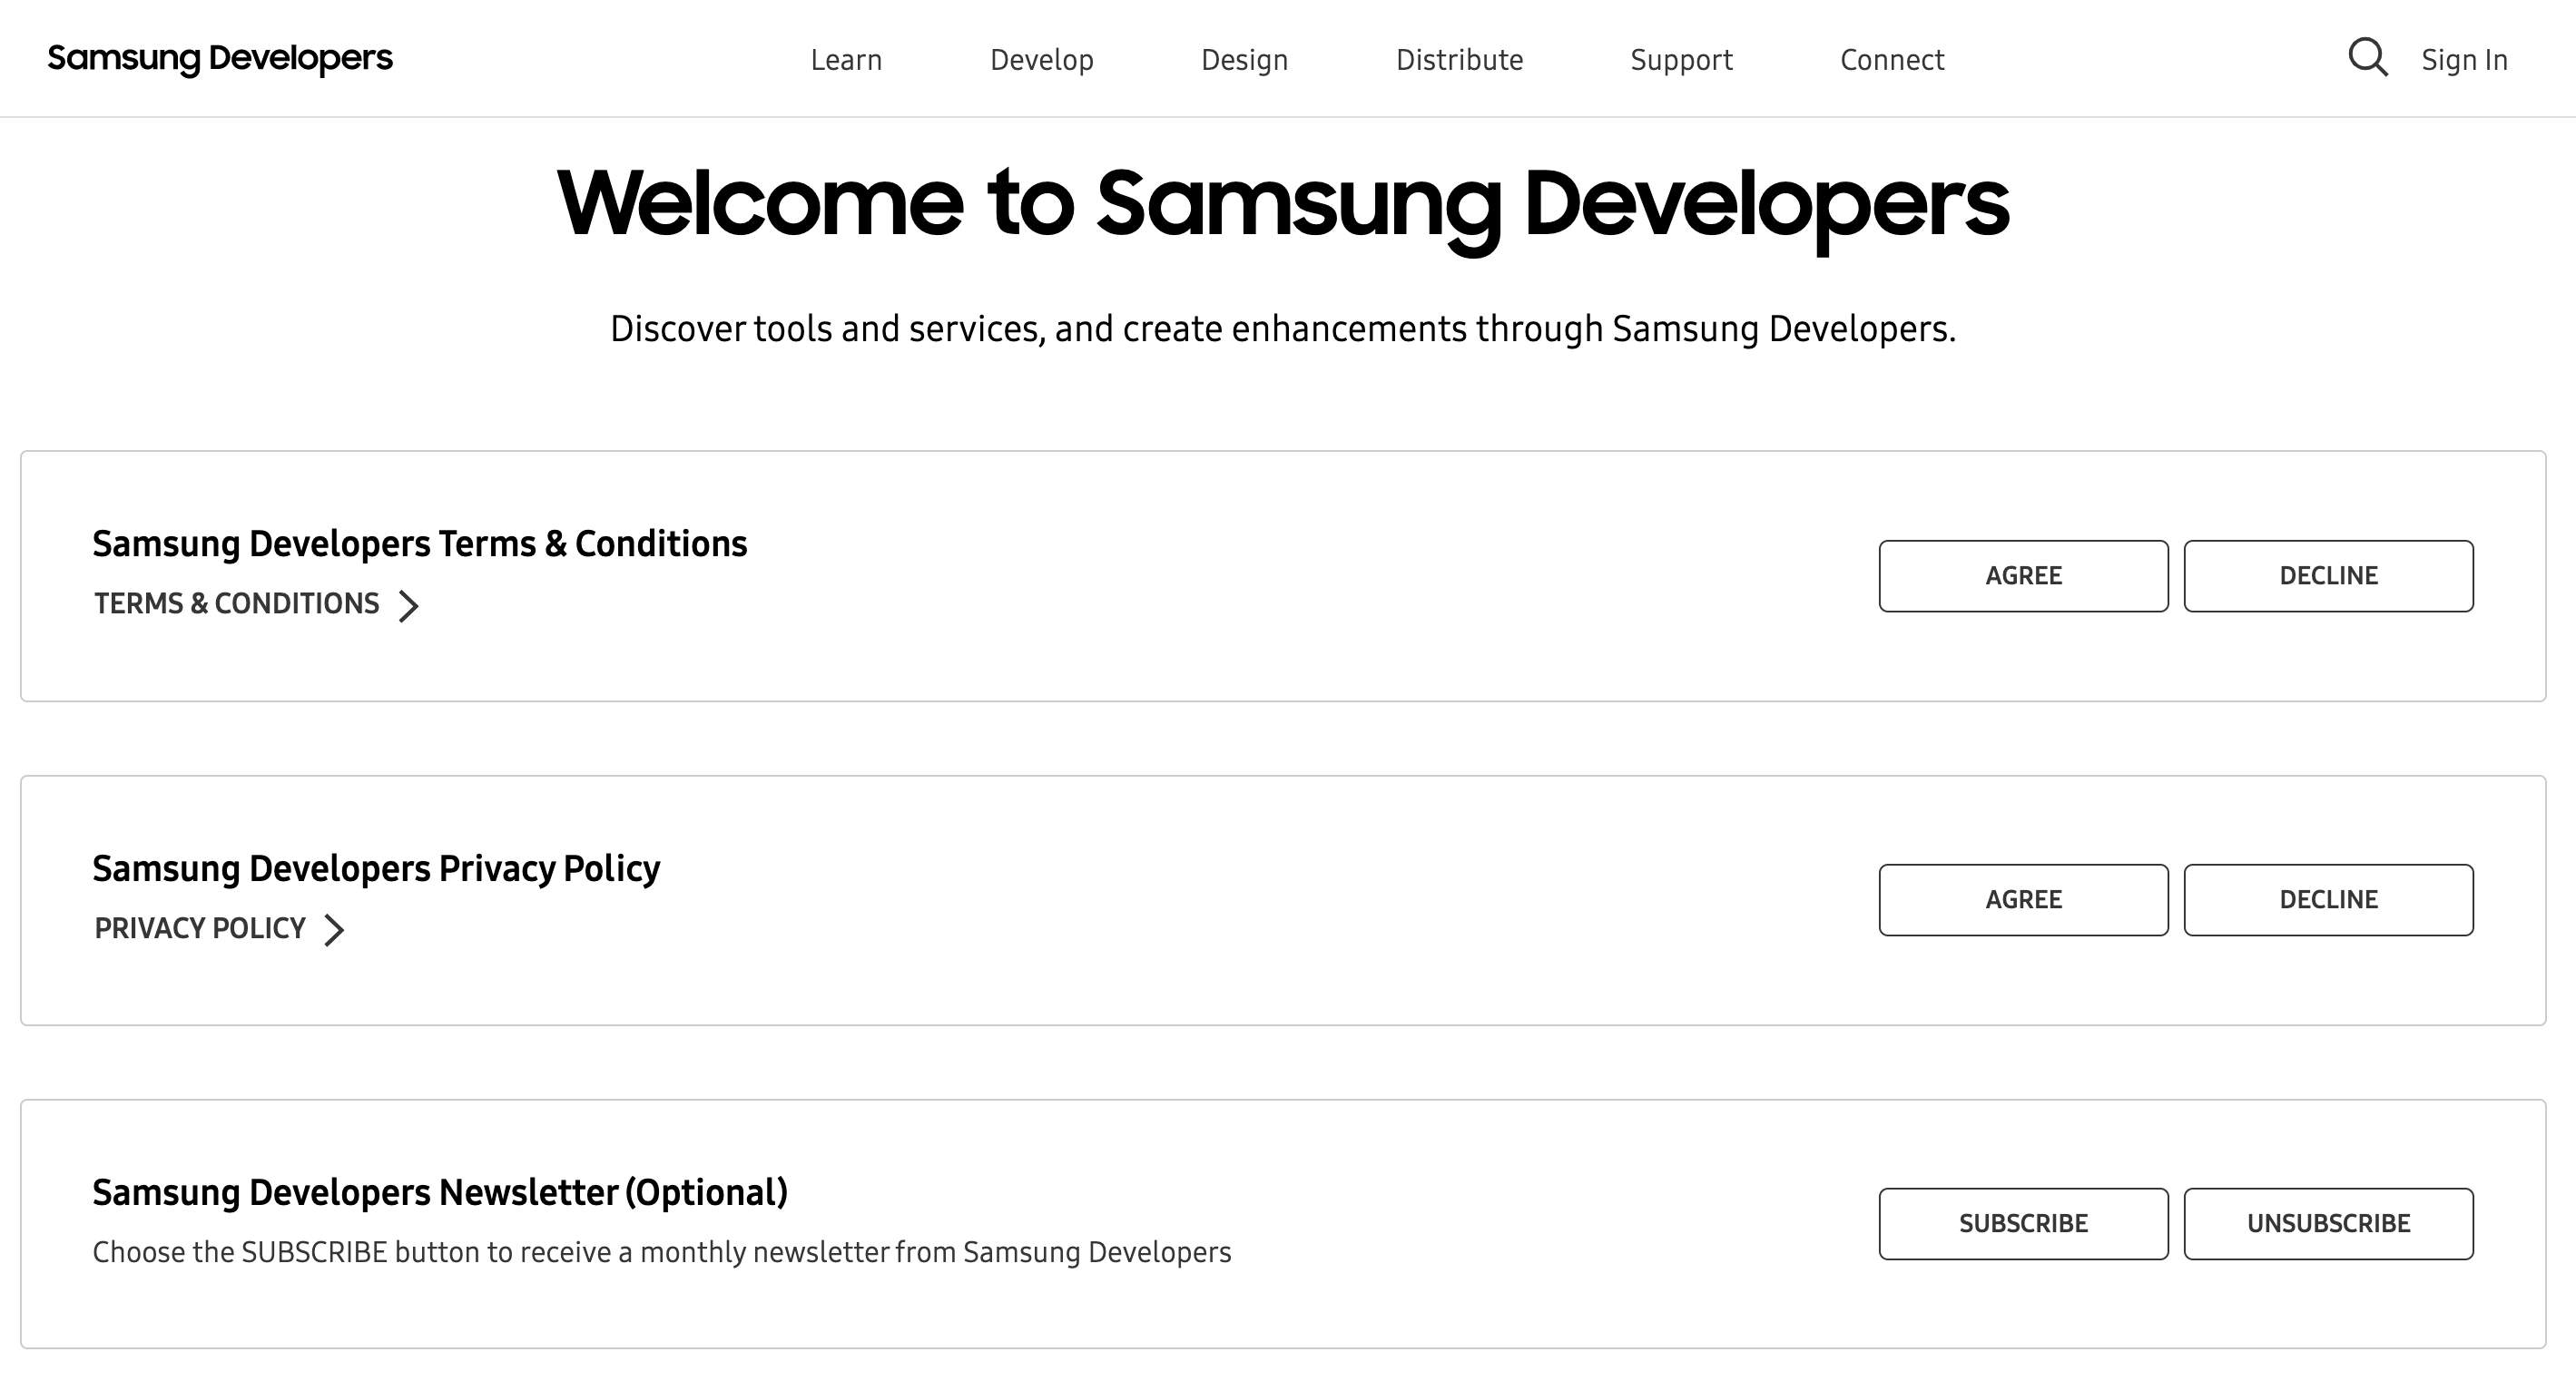Agree to the Privacy Policy
Viewport: 2576px width, 1381px height.
[2023, 900]
